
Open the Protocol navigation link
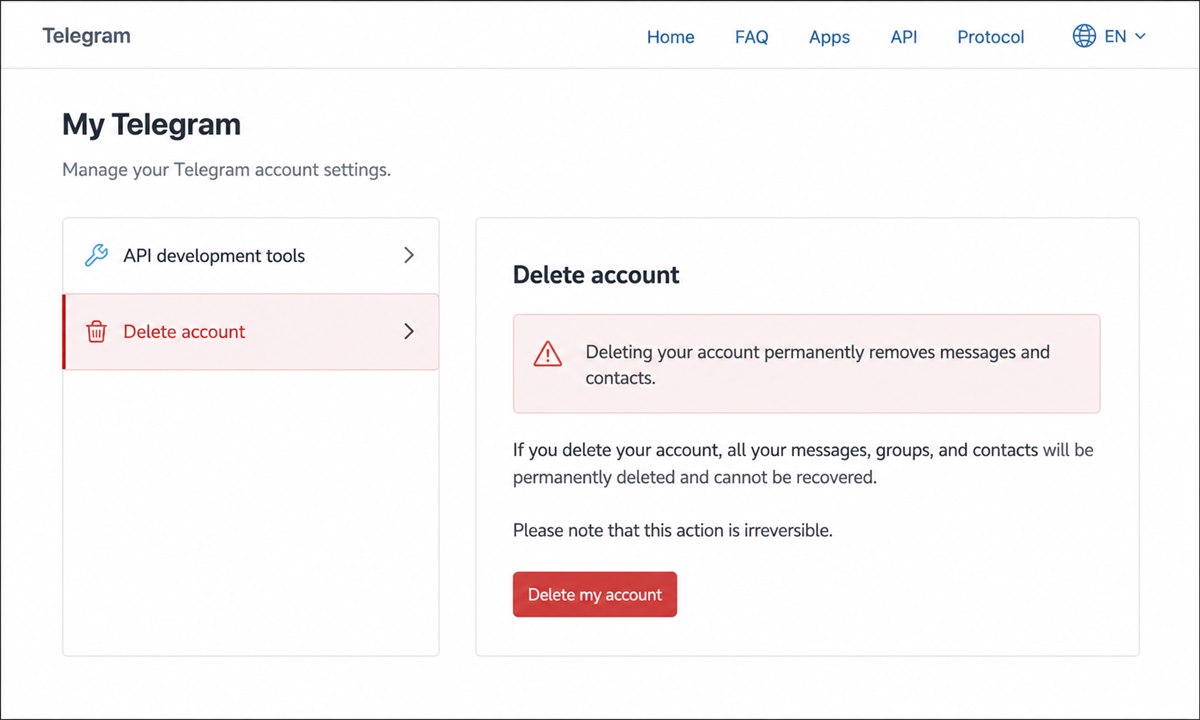point(991,37)
